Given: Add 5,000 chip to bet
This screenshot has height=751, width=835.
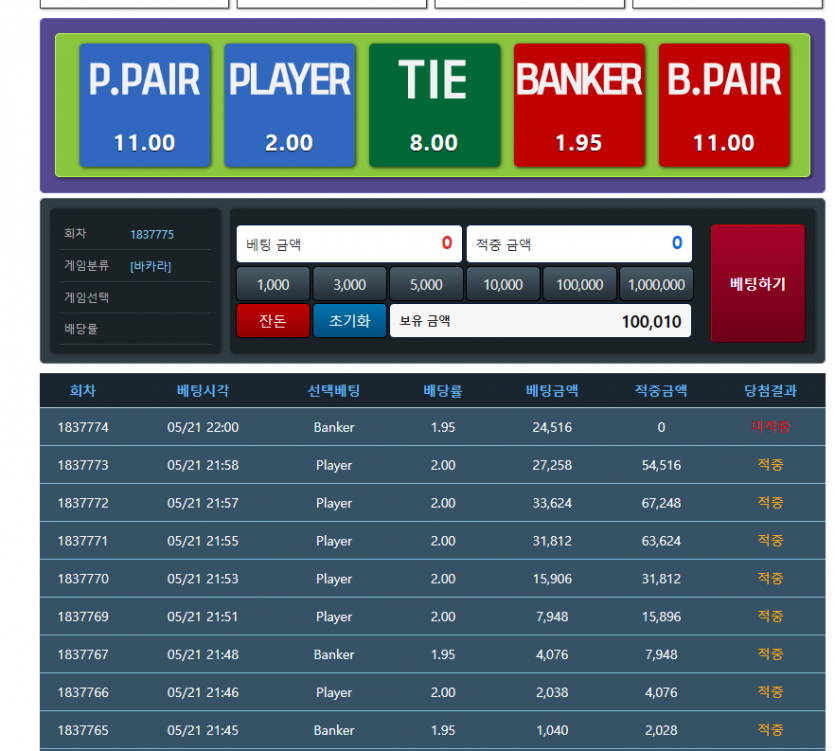Looking at the screenshot, I should [x=426, y=284].
